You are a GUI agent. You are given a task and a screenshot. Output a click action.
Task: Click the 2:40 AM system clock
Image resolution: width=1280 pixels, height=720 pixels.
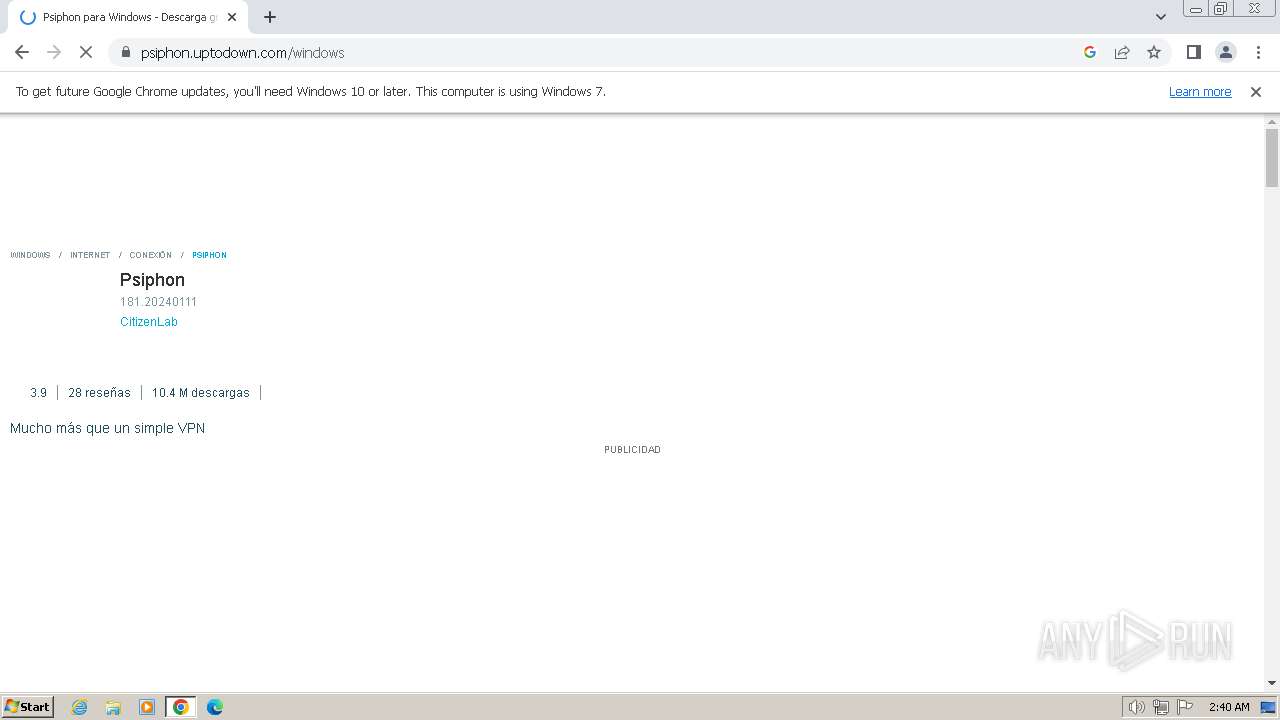tap(1229, 707)
